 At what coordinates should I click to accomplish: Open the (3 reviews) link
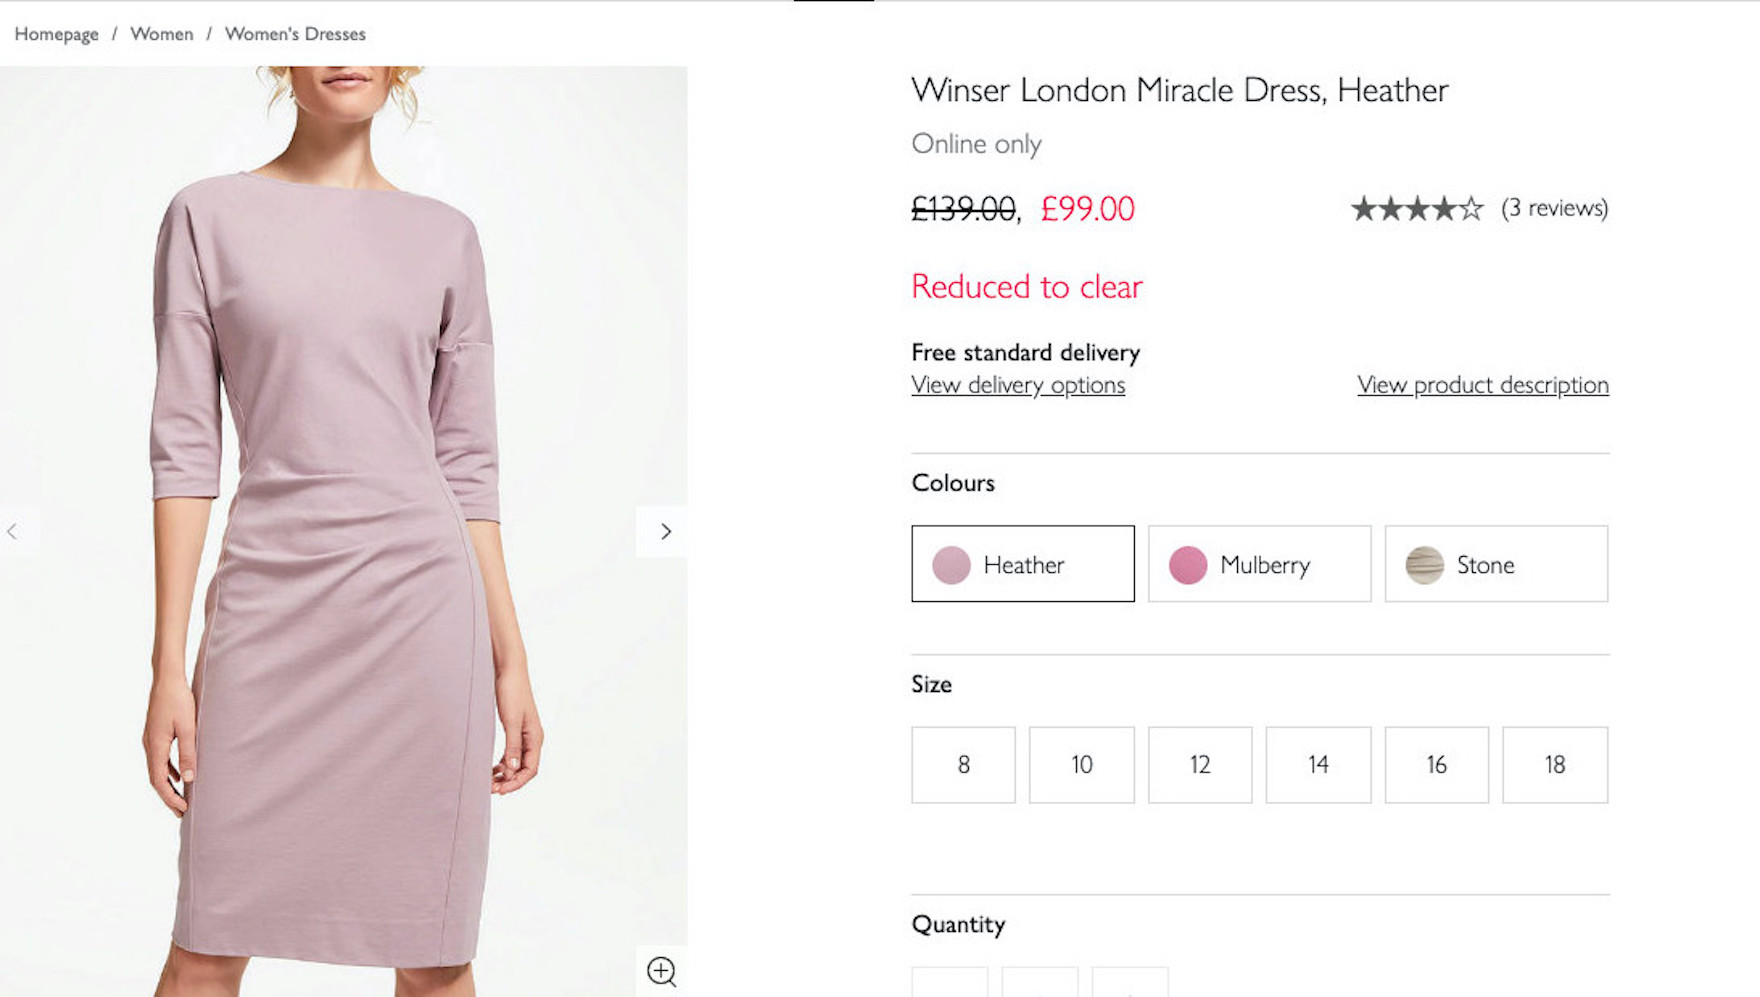point(1554,208)
